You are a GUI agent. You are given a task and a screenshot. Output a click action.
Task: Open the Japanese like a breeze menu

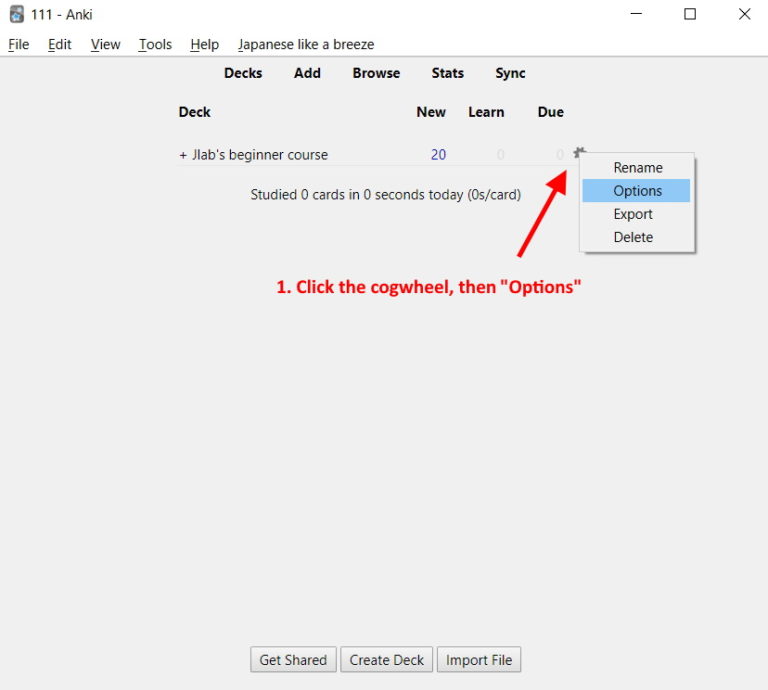click(306, 44)
